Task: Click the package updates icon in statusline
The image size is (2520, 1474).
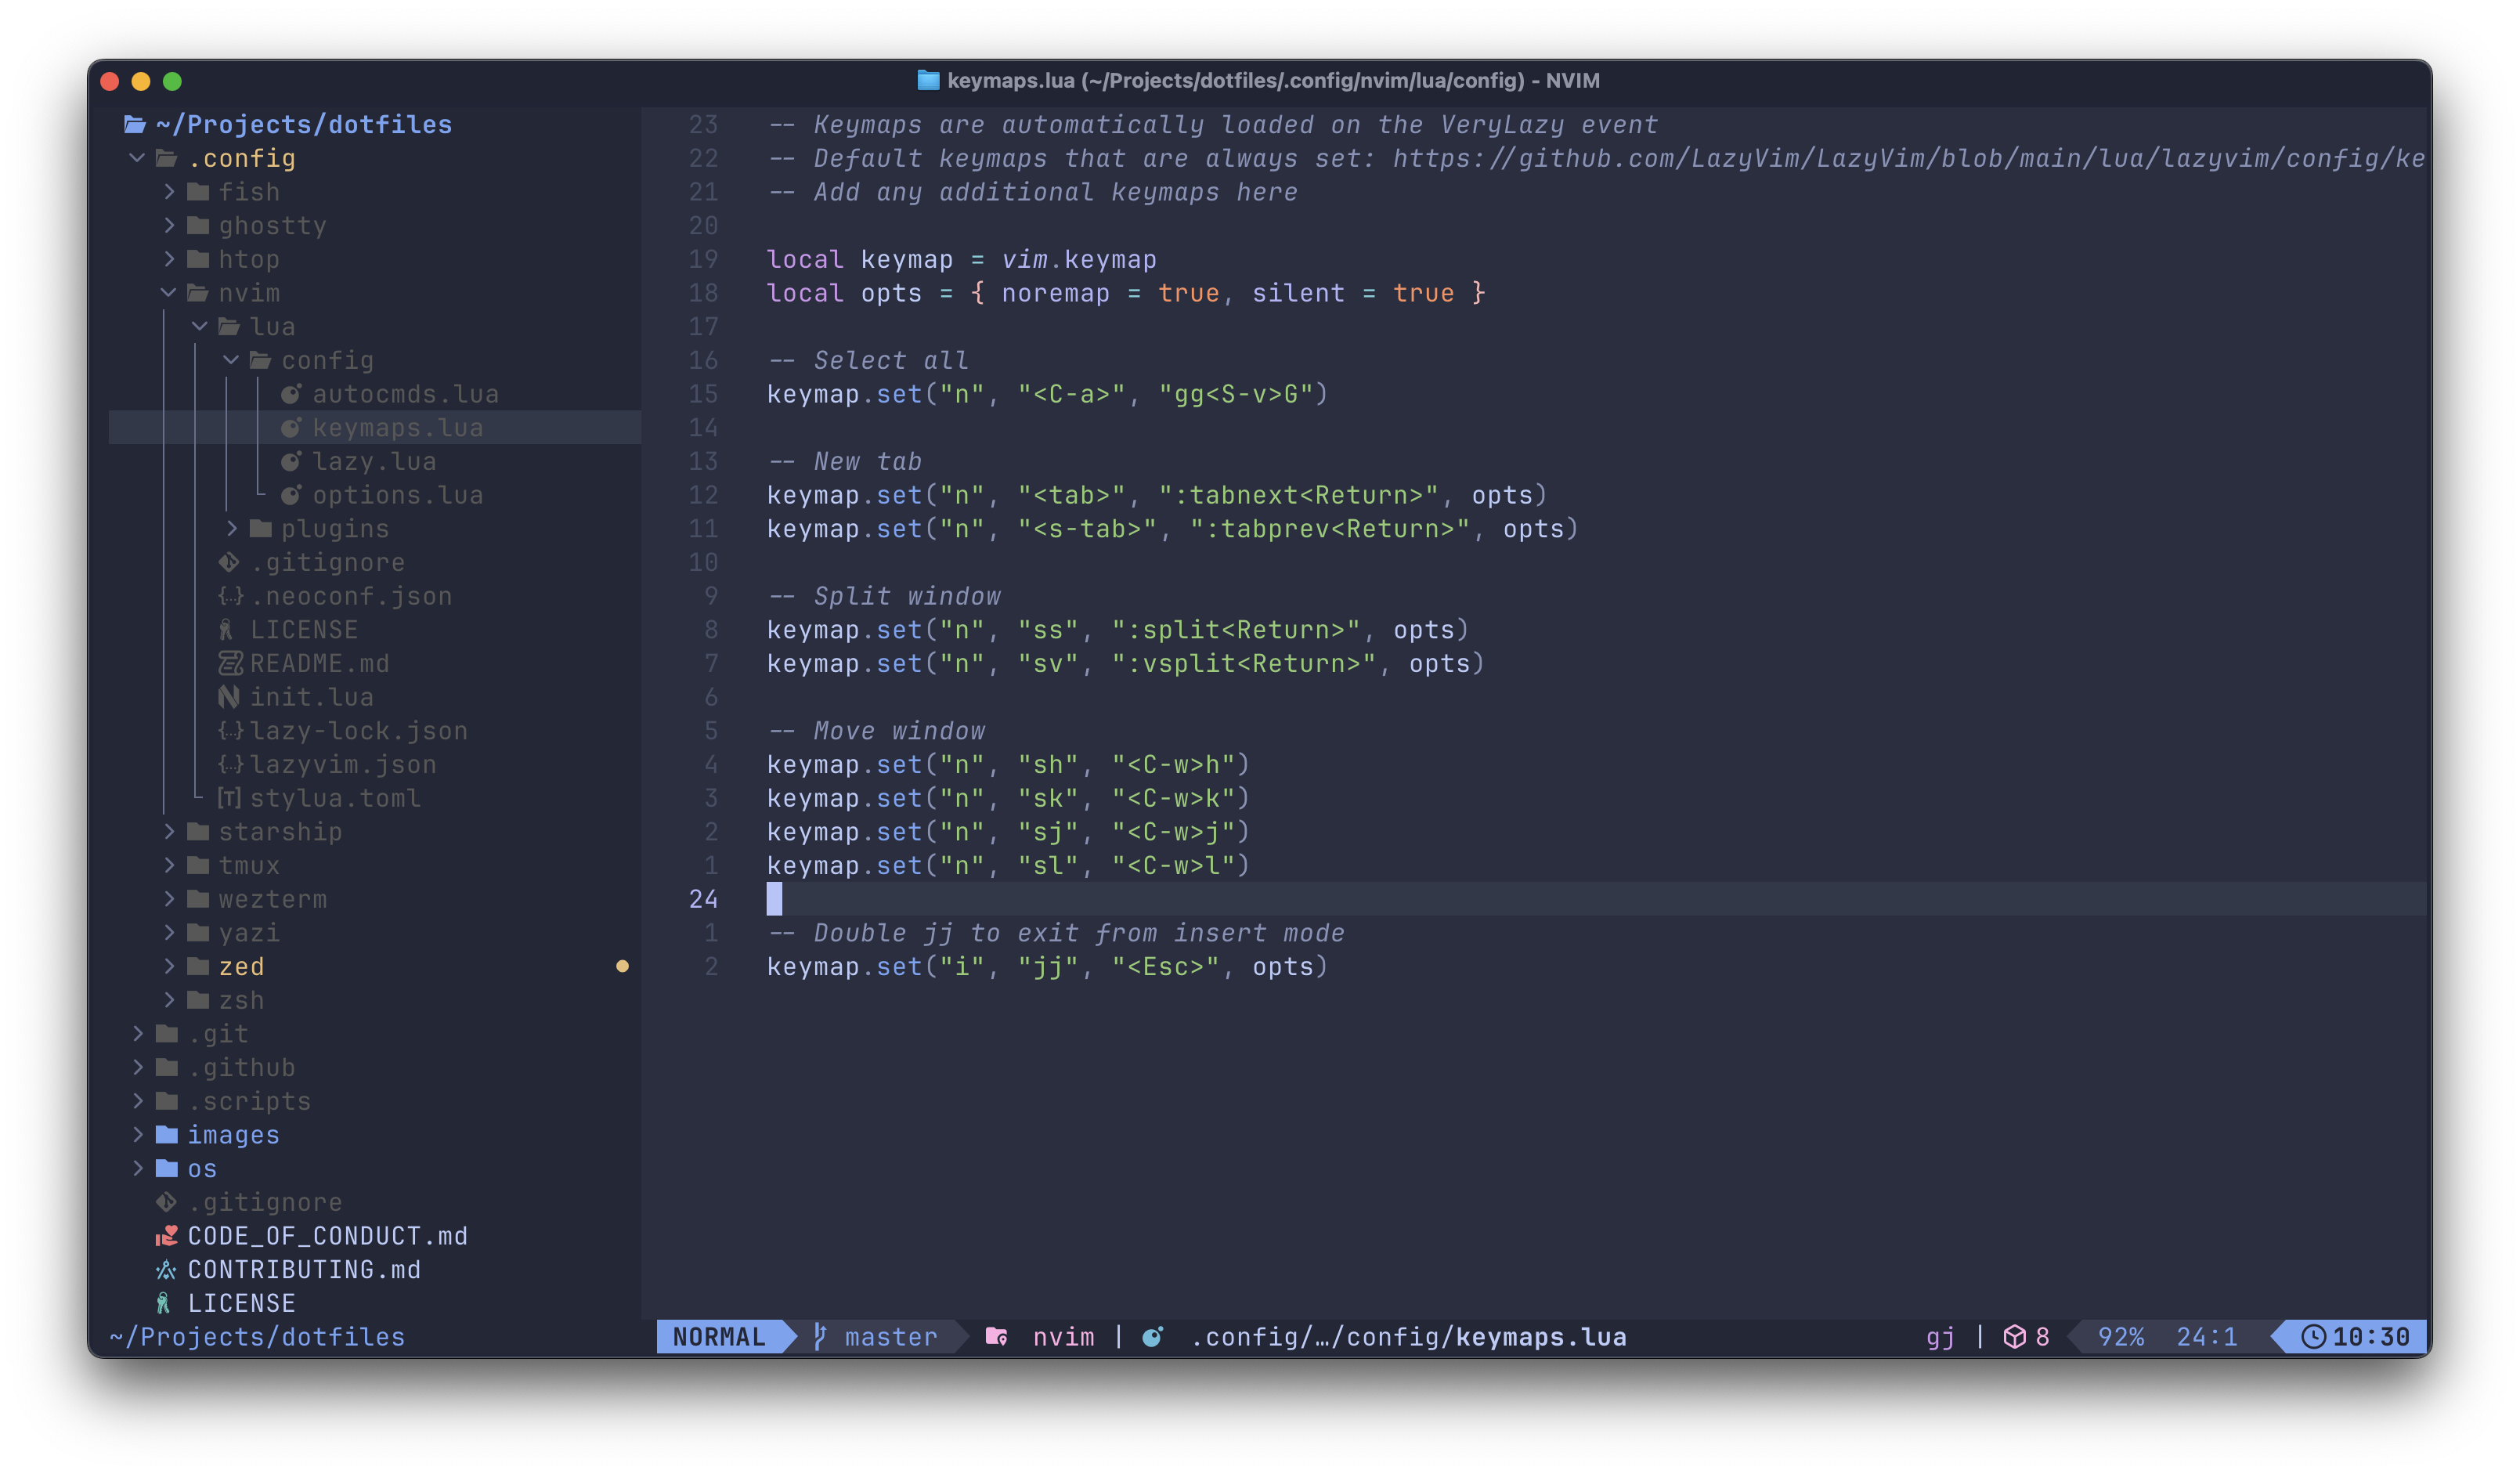Action: [x=2014, y=1336]
